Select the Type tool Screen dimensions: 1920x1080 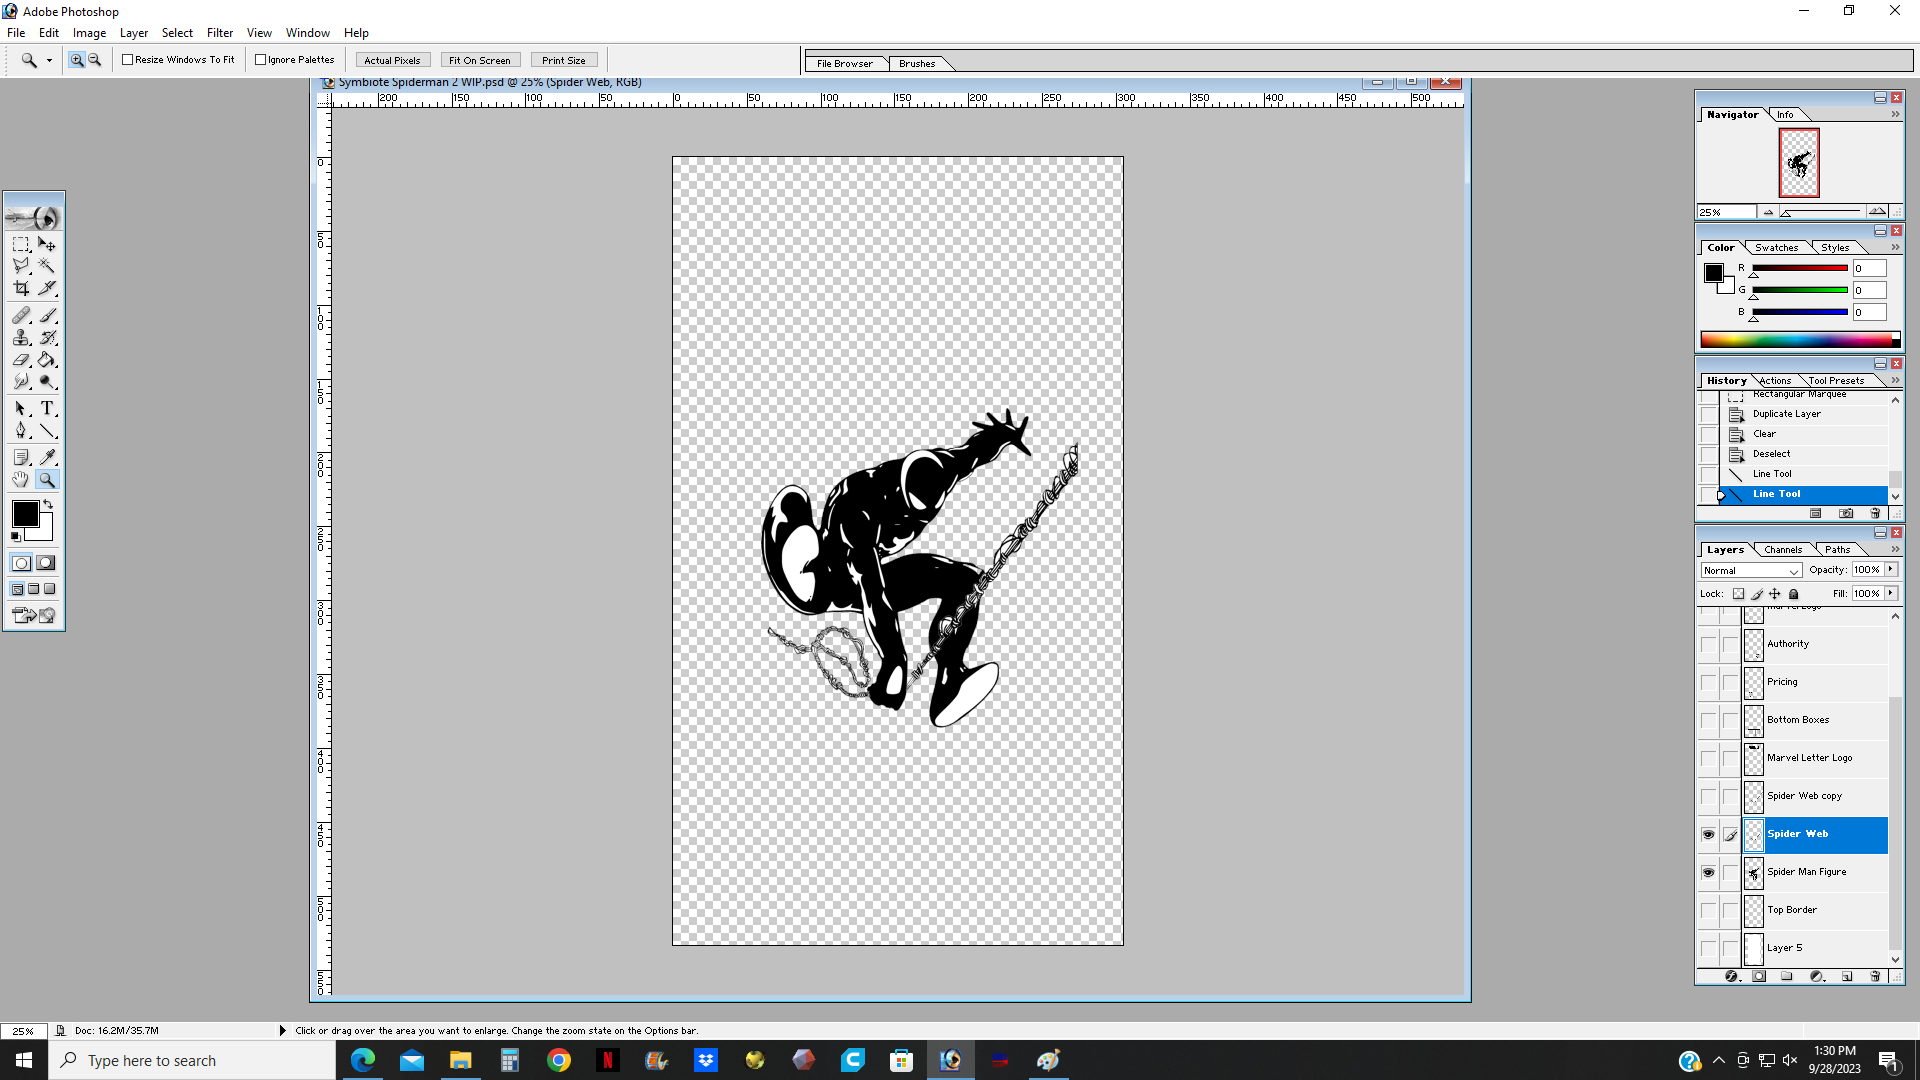pyautogui.click(x=47, y=408)
